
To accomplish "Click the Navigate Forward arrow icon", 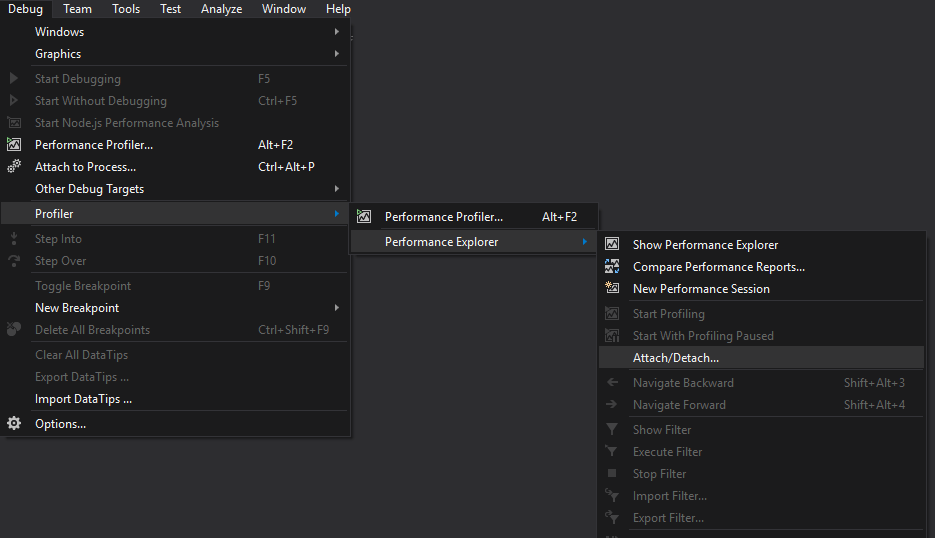I will click(x=612, y=404).
